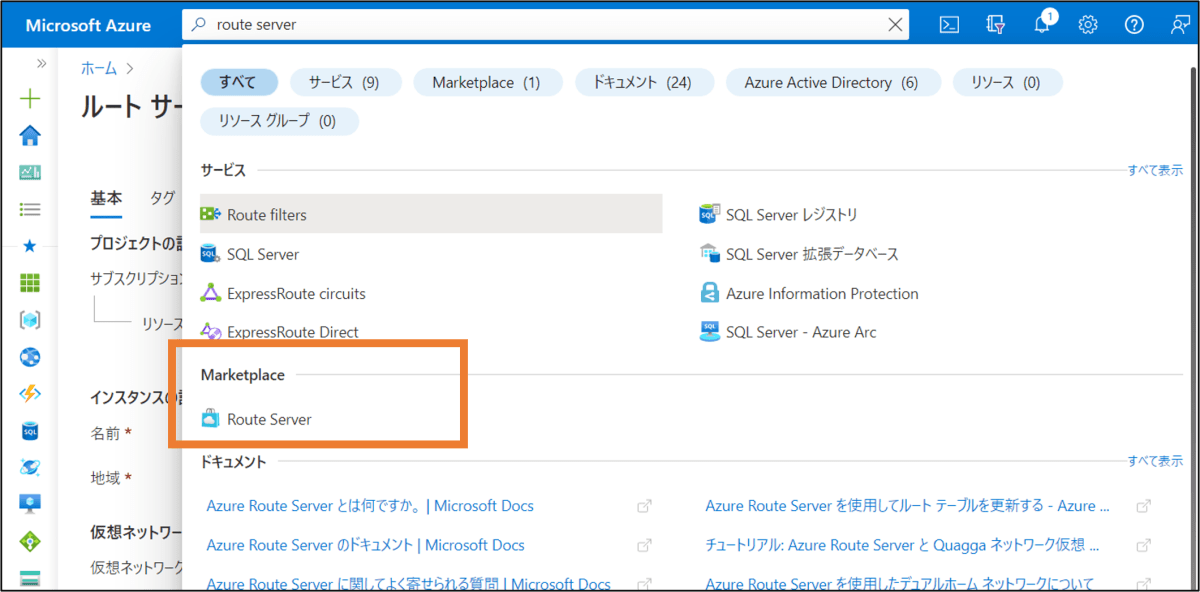The height and width of the screenshot is (592, 1200).
Task: Select the Marketplace (1) filter pill
Action: pos(486,82)
